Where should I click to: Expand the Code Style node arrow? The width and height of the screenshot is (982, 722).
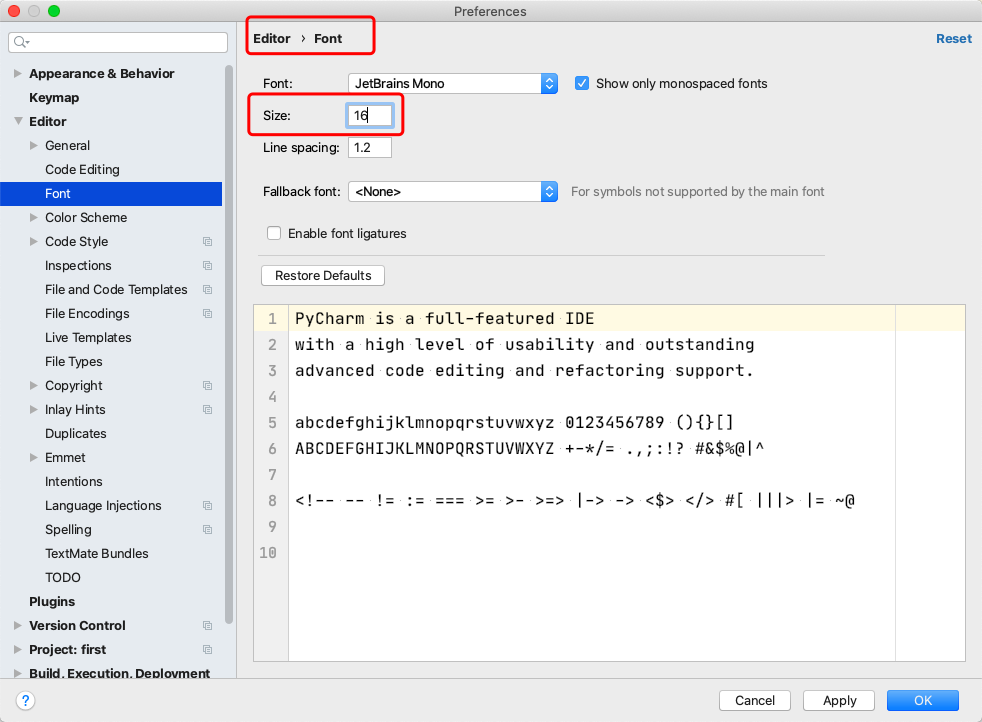pyautogui.click(x=34, y=241)
